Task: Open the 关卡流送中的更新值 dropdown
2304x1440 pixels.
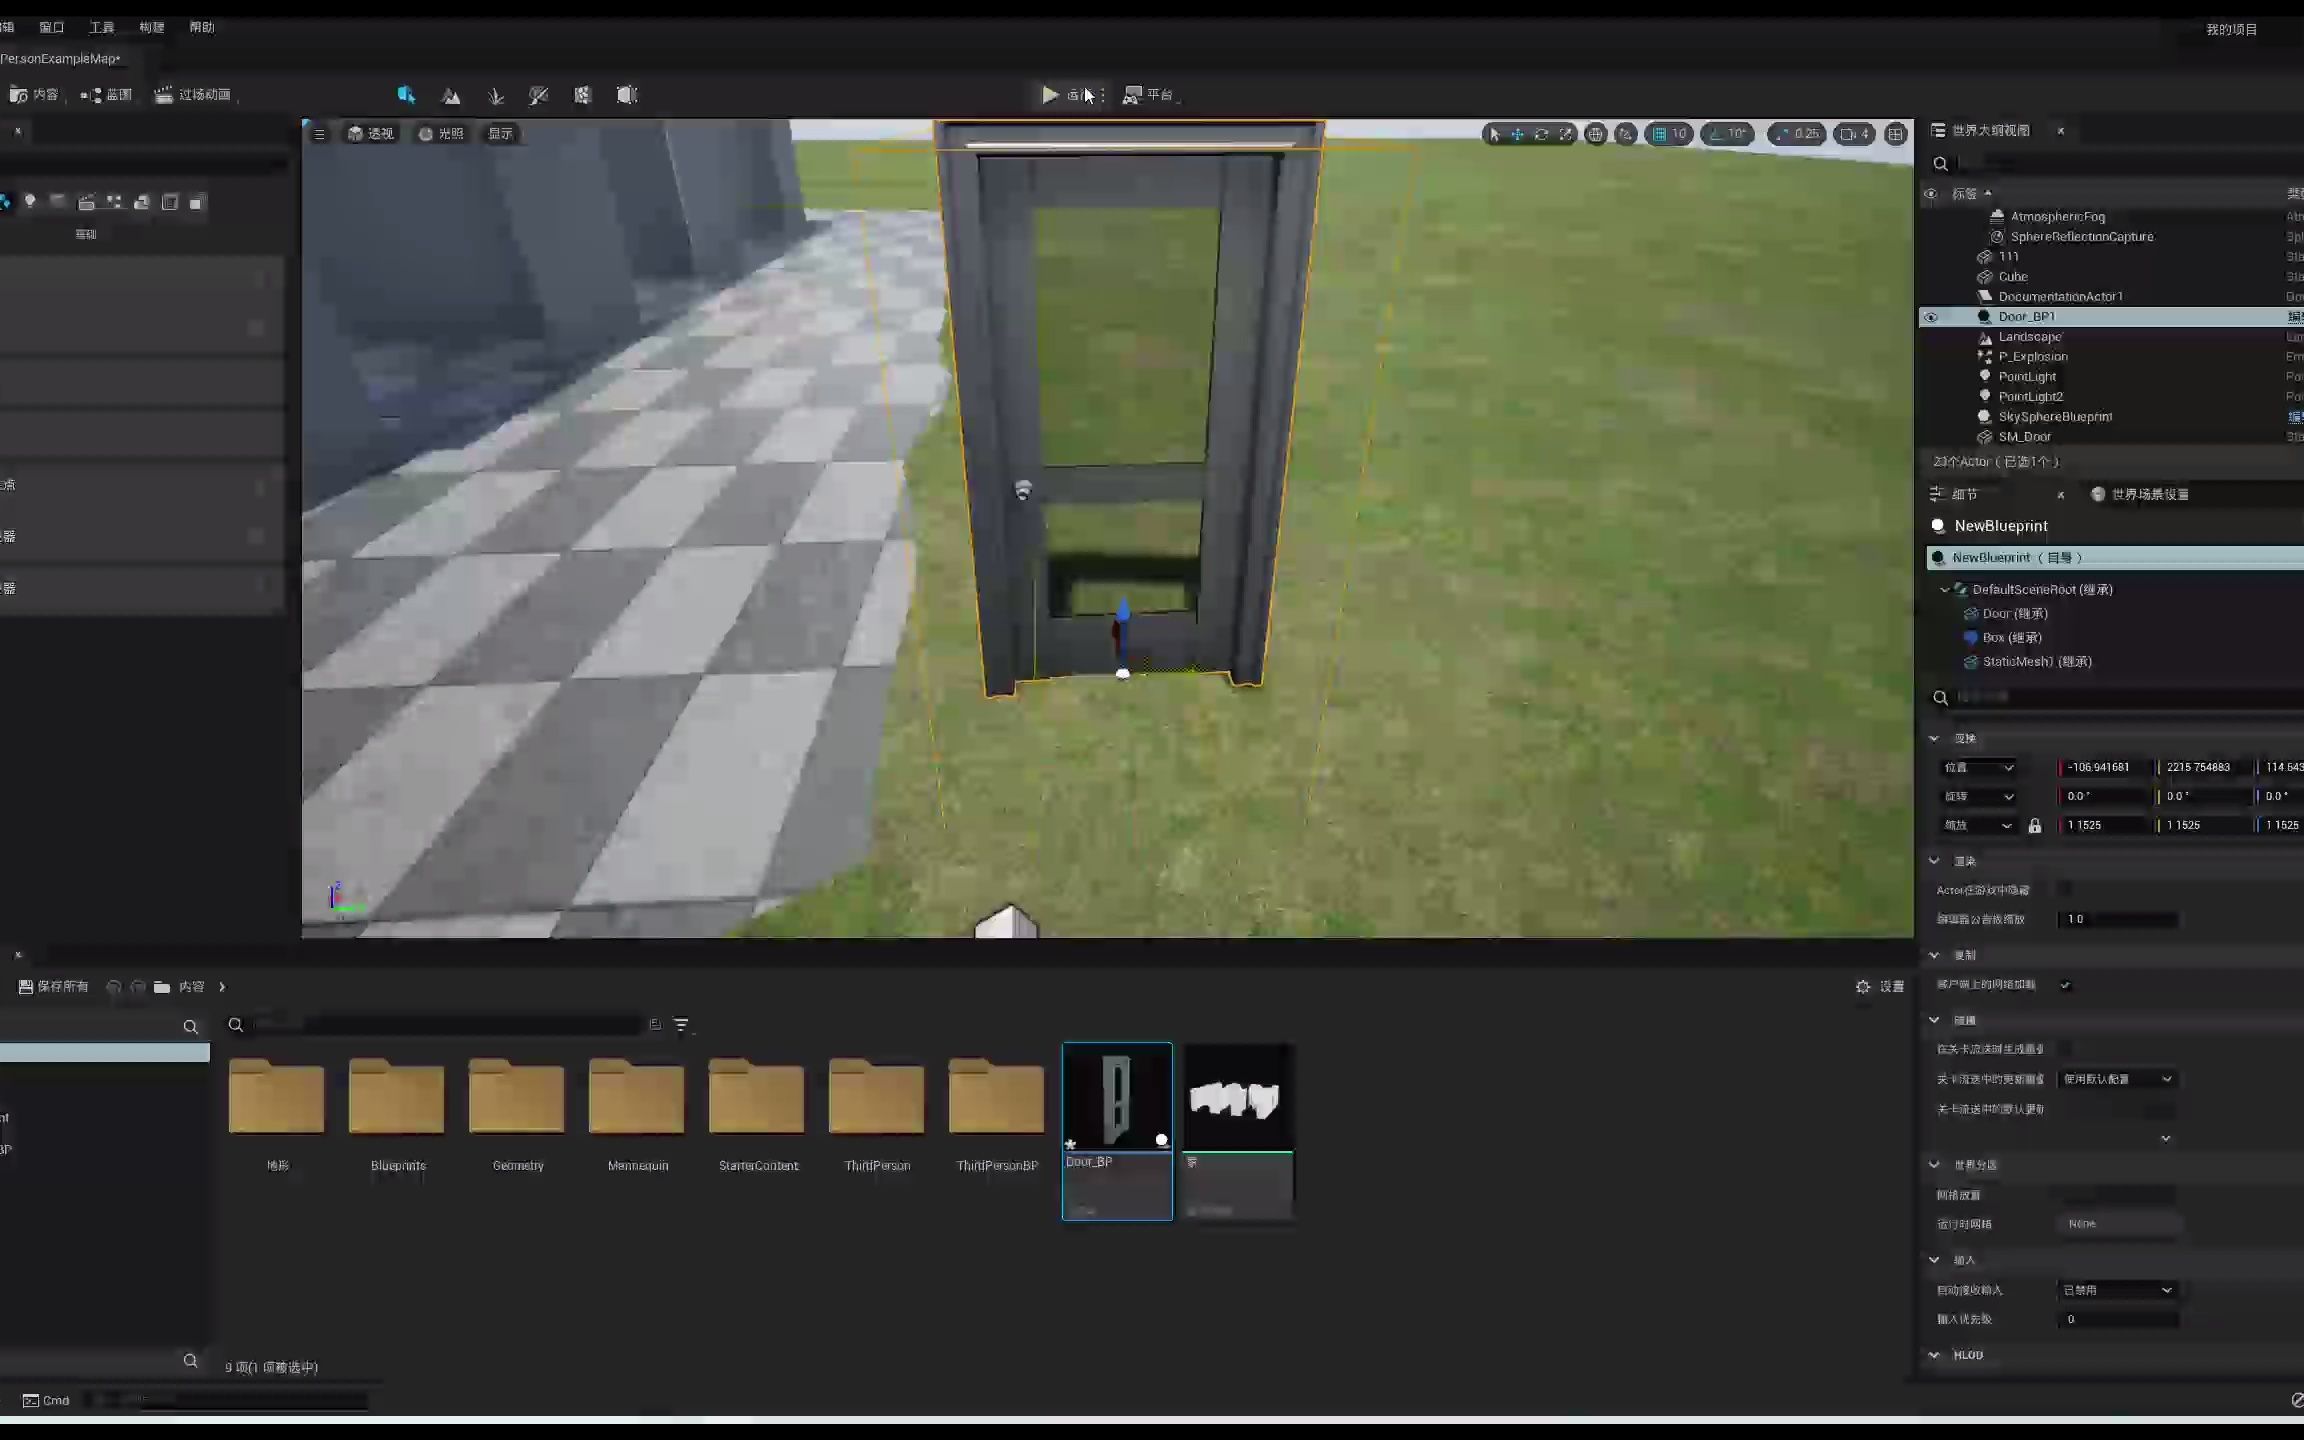Action: point(2118,1078)
